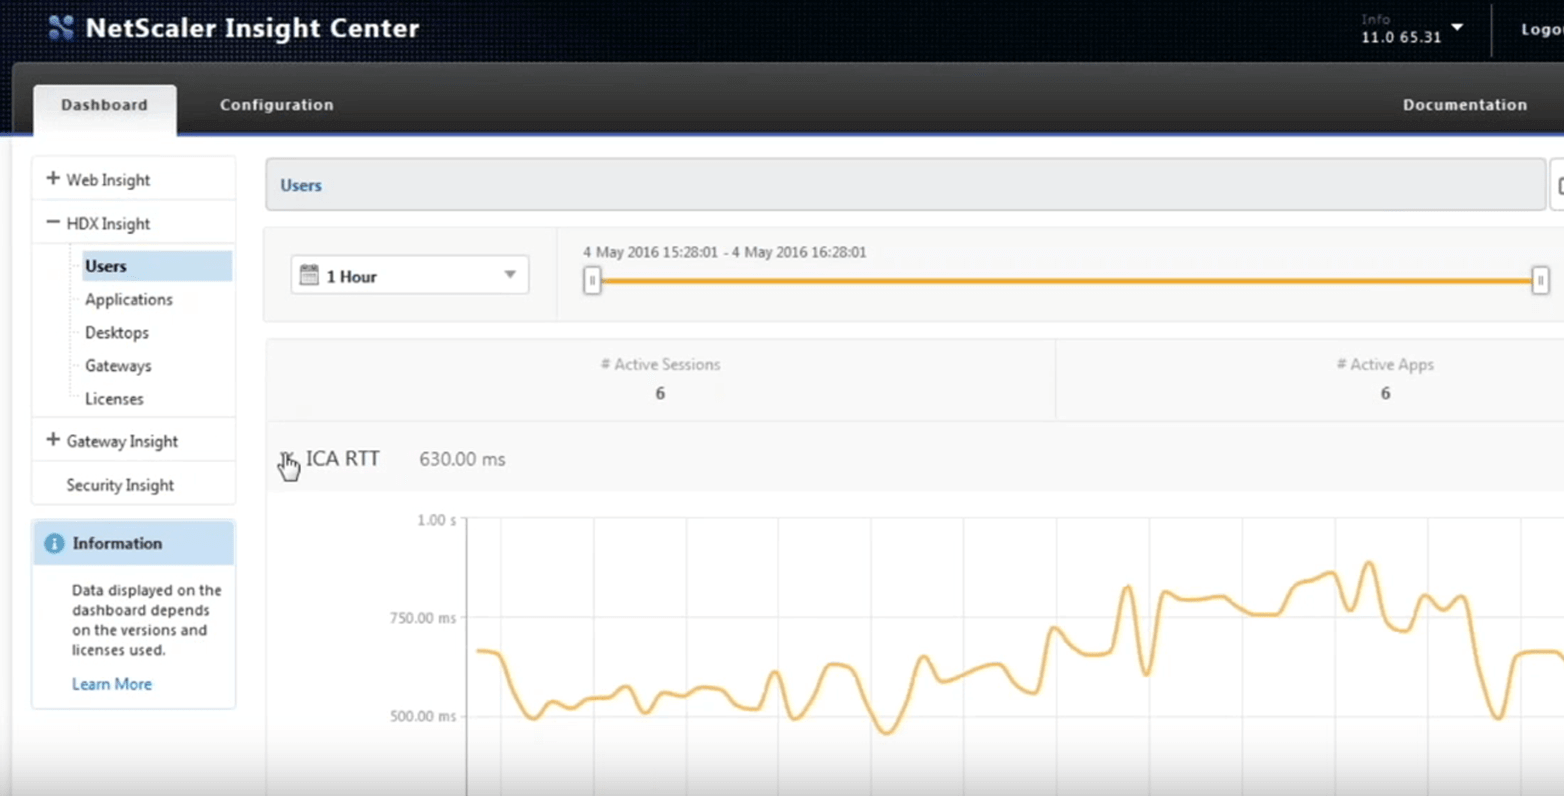Click the Logout link
Screen dimensions: 1564x796
[x=1542, y=30]
